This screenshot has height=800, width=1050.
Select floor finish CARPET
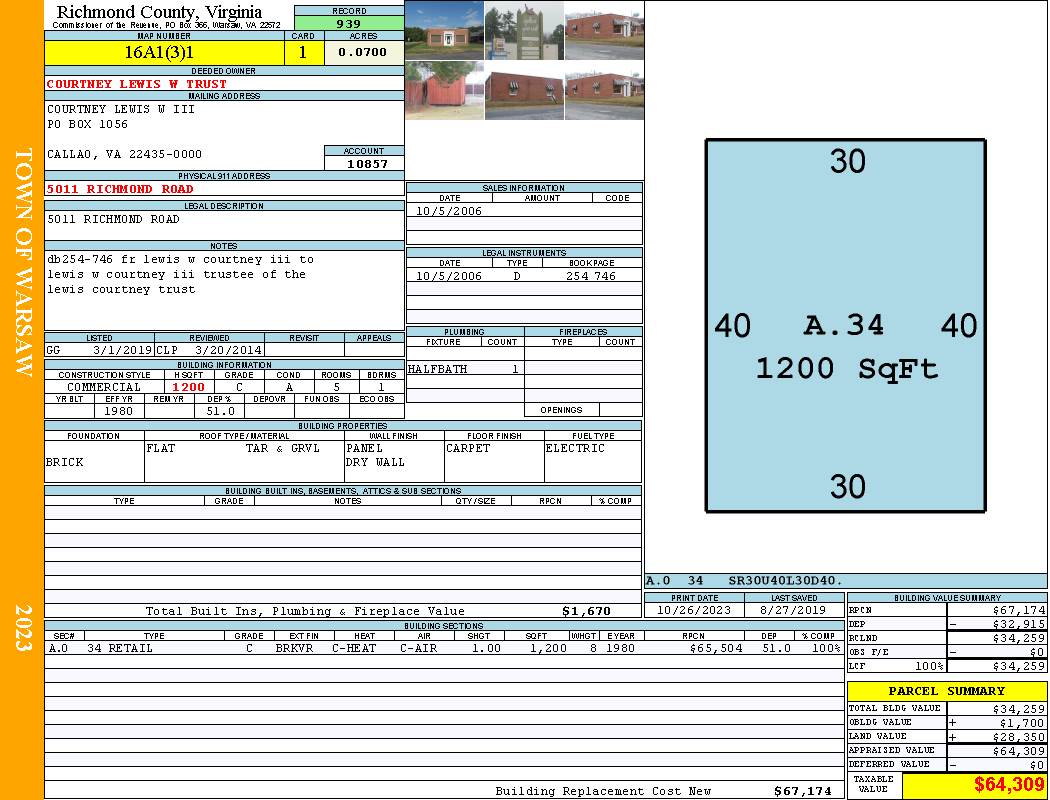click(x=468, y=449)
